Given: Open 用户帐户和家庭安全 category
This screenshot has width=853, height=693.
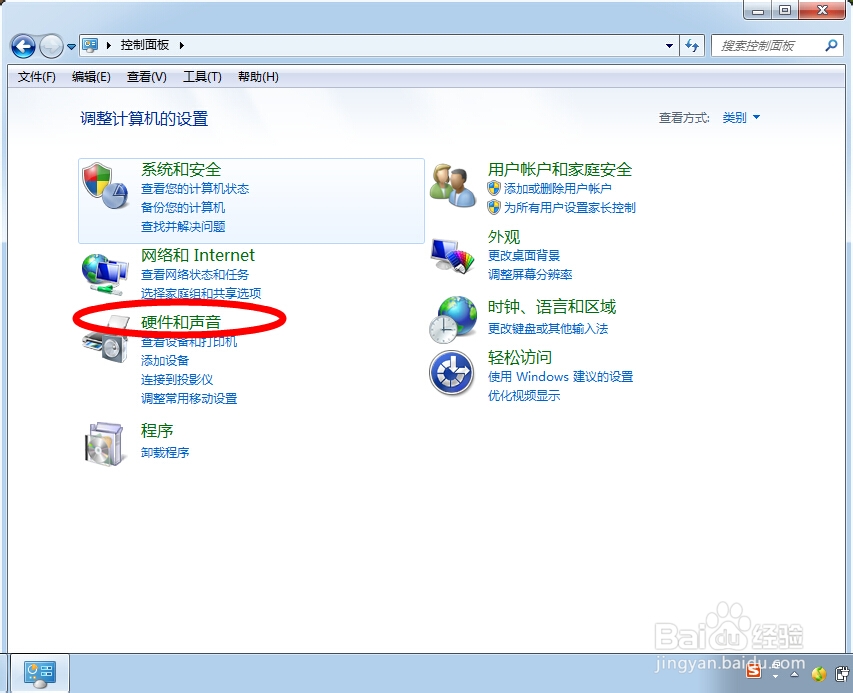Looking at the screenshot, I should tap(560, 169).
